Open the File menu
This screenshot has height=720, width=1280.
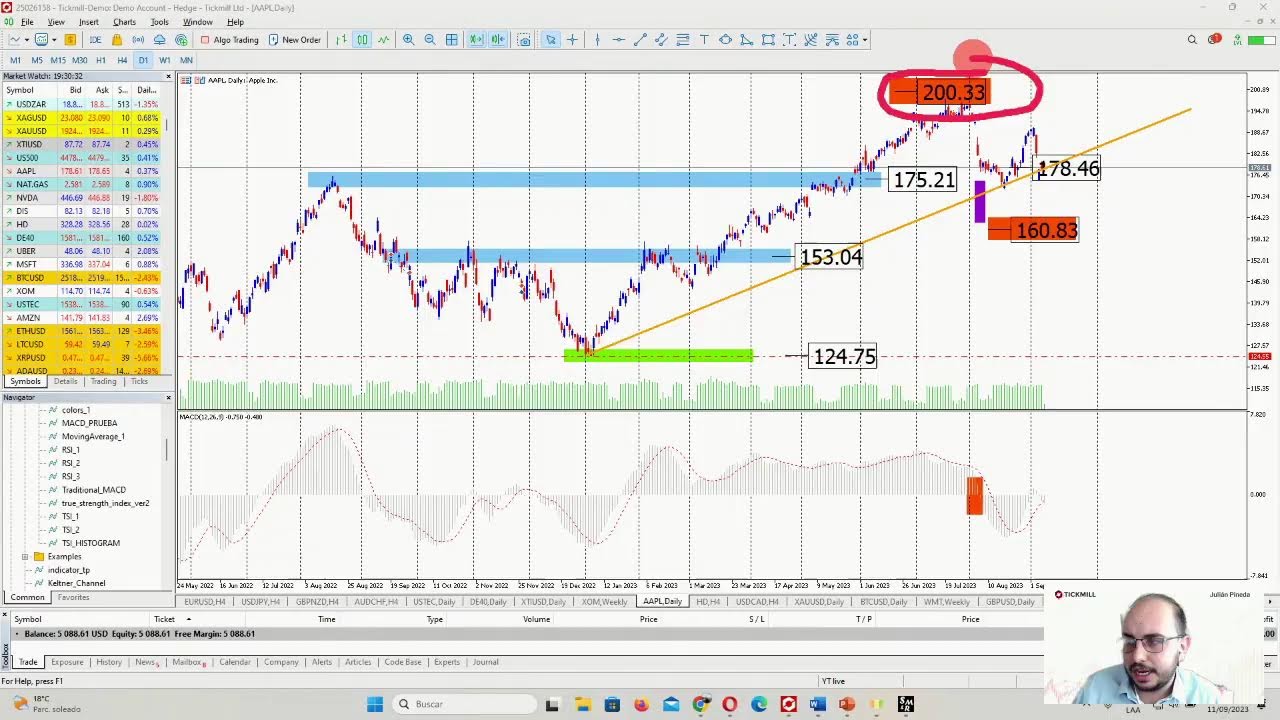coord(27,22)
